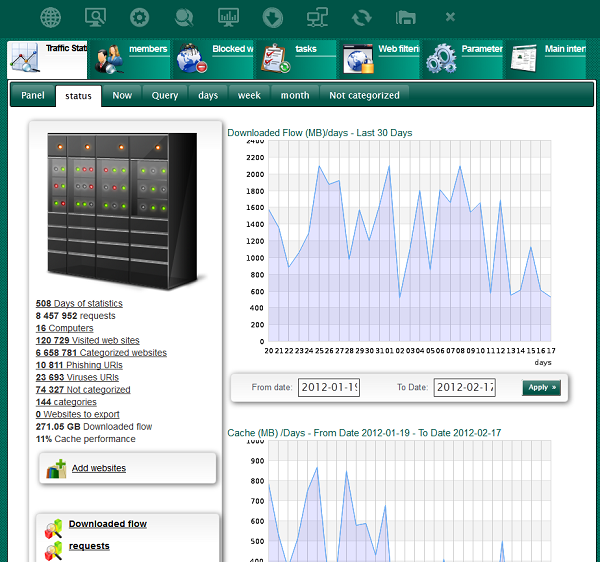
Task: Switch to the month tab
Action: (295, 95)
